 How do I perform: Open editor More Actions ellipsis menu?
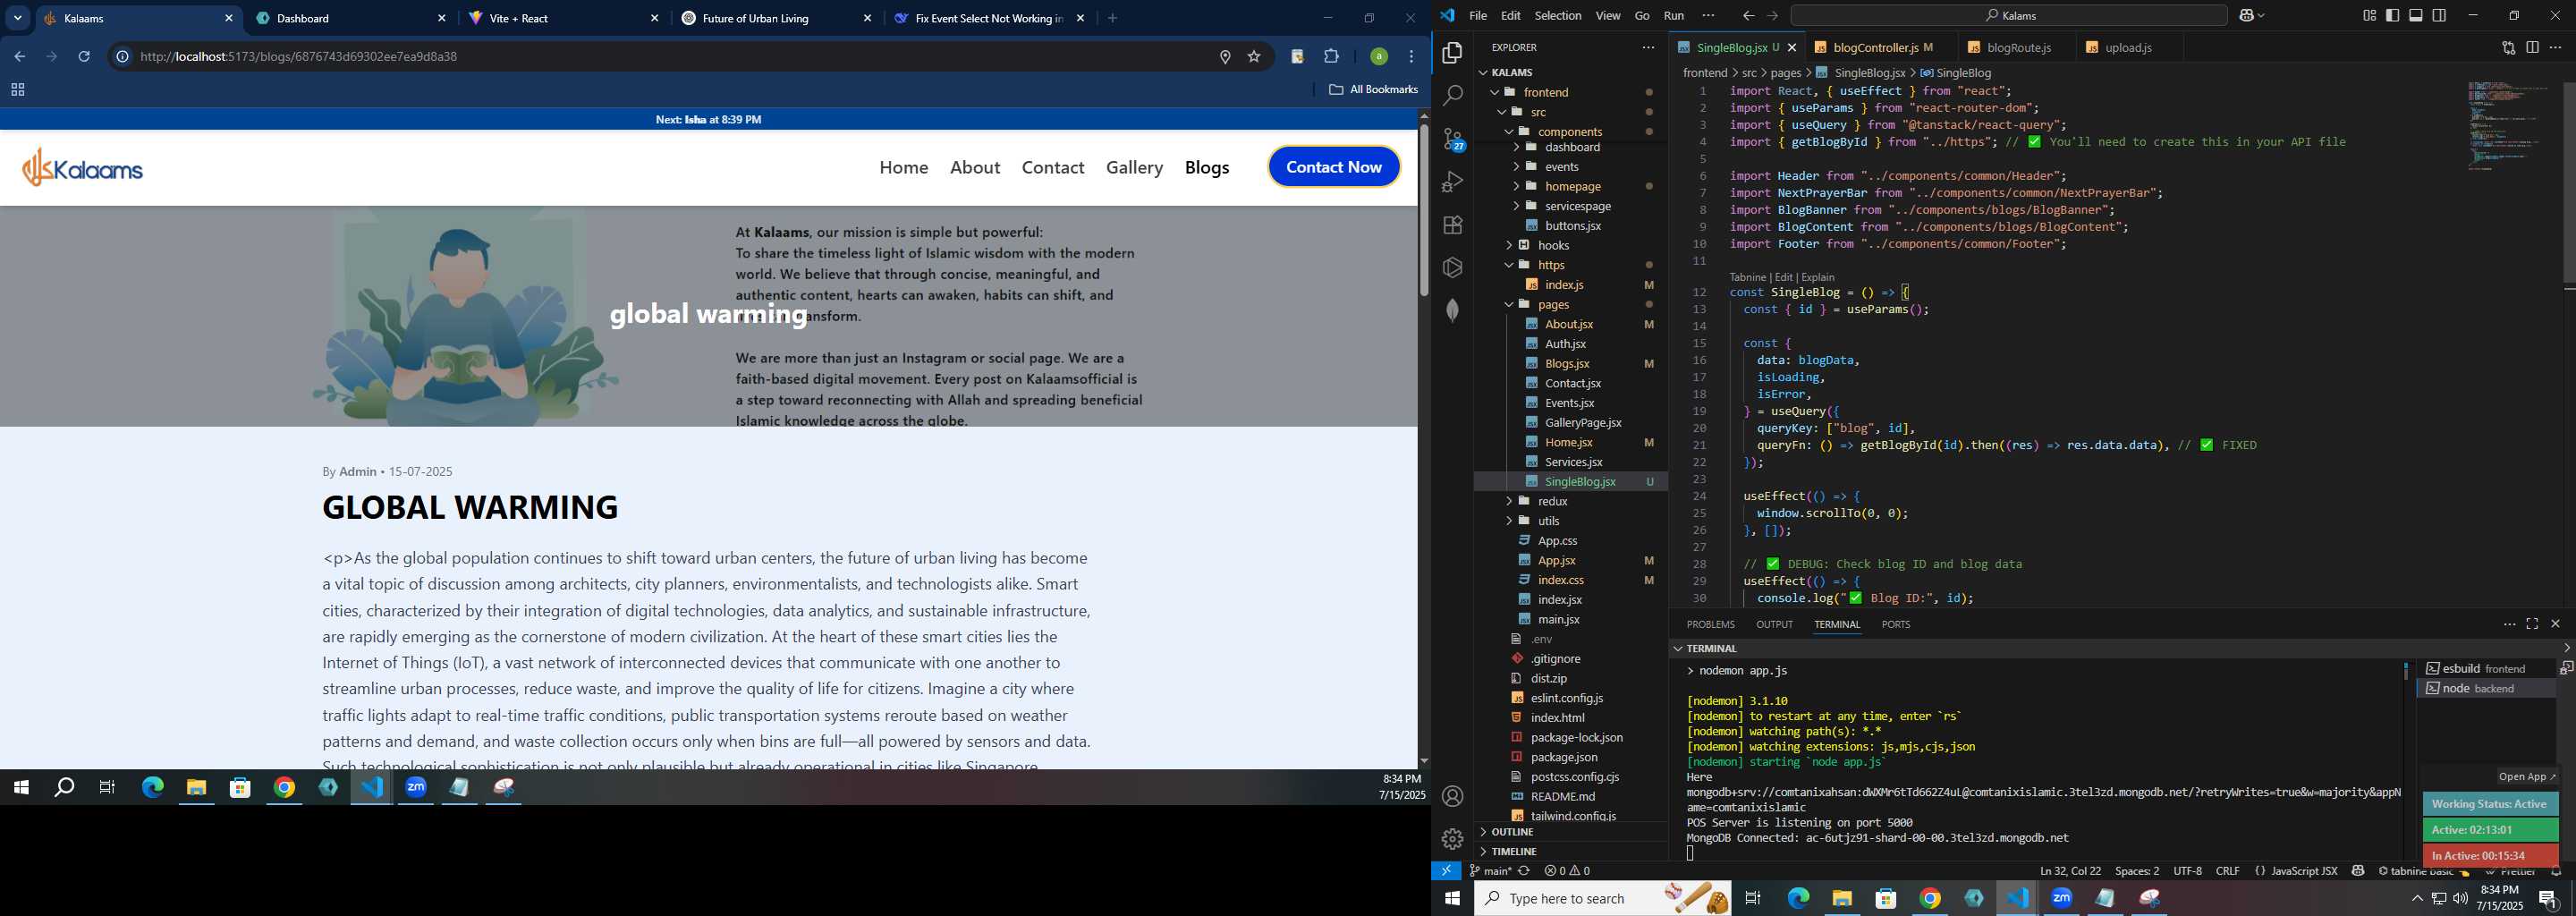pos(2555,47)
